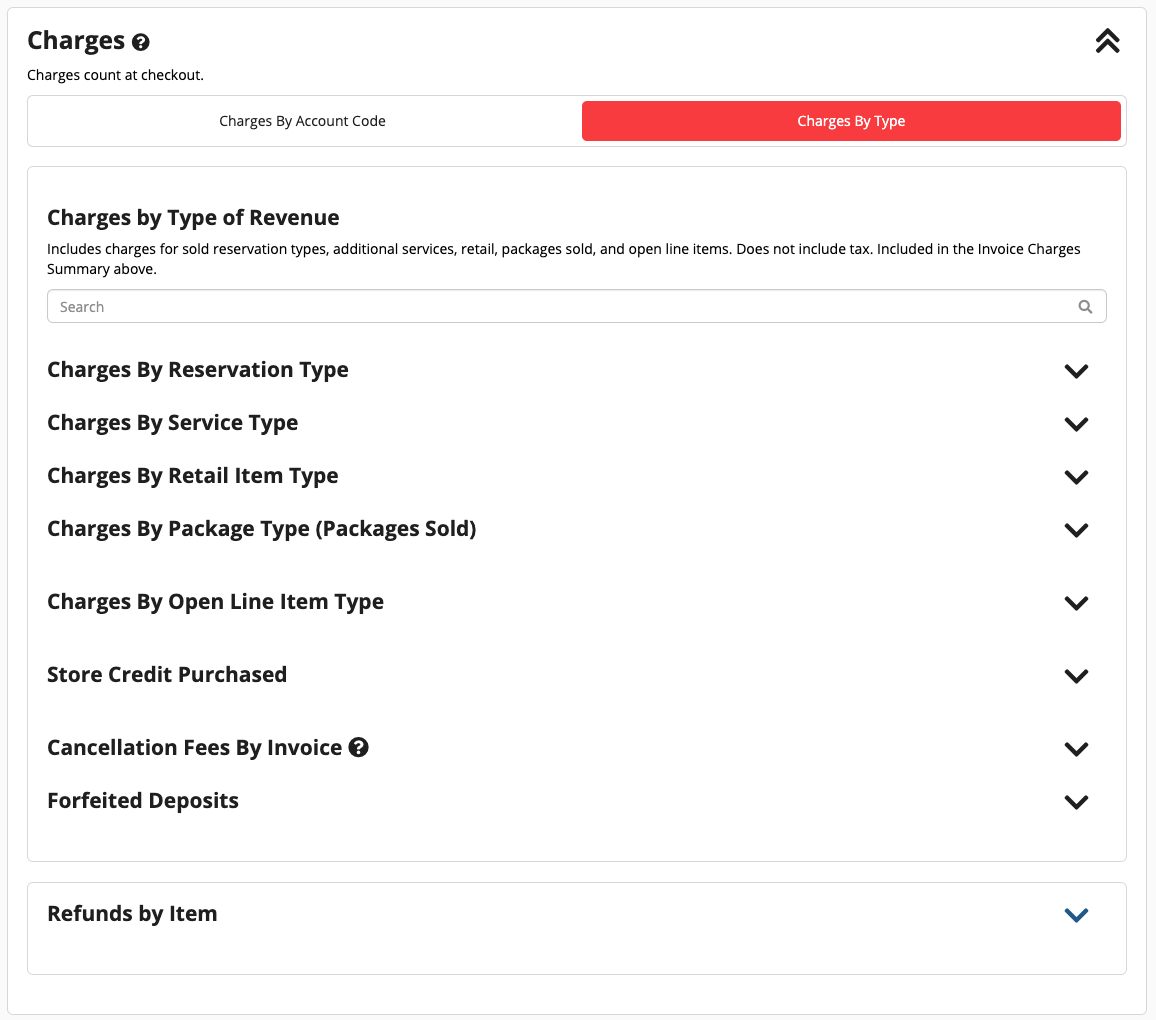Click the Refunds by Item heading
1156x1020 pixels.
[132, 914]
